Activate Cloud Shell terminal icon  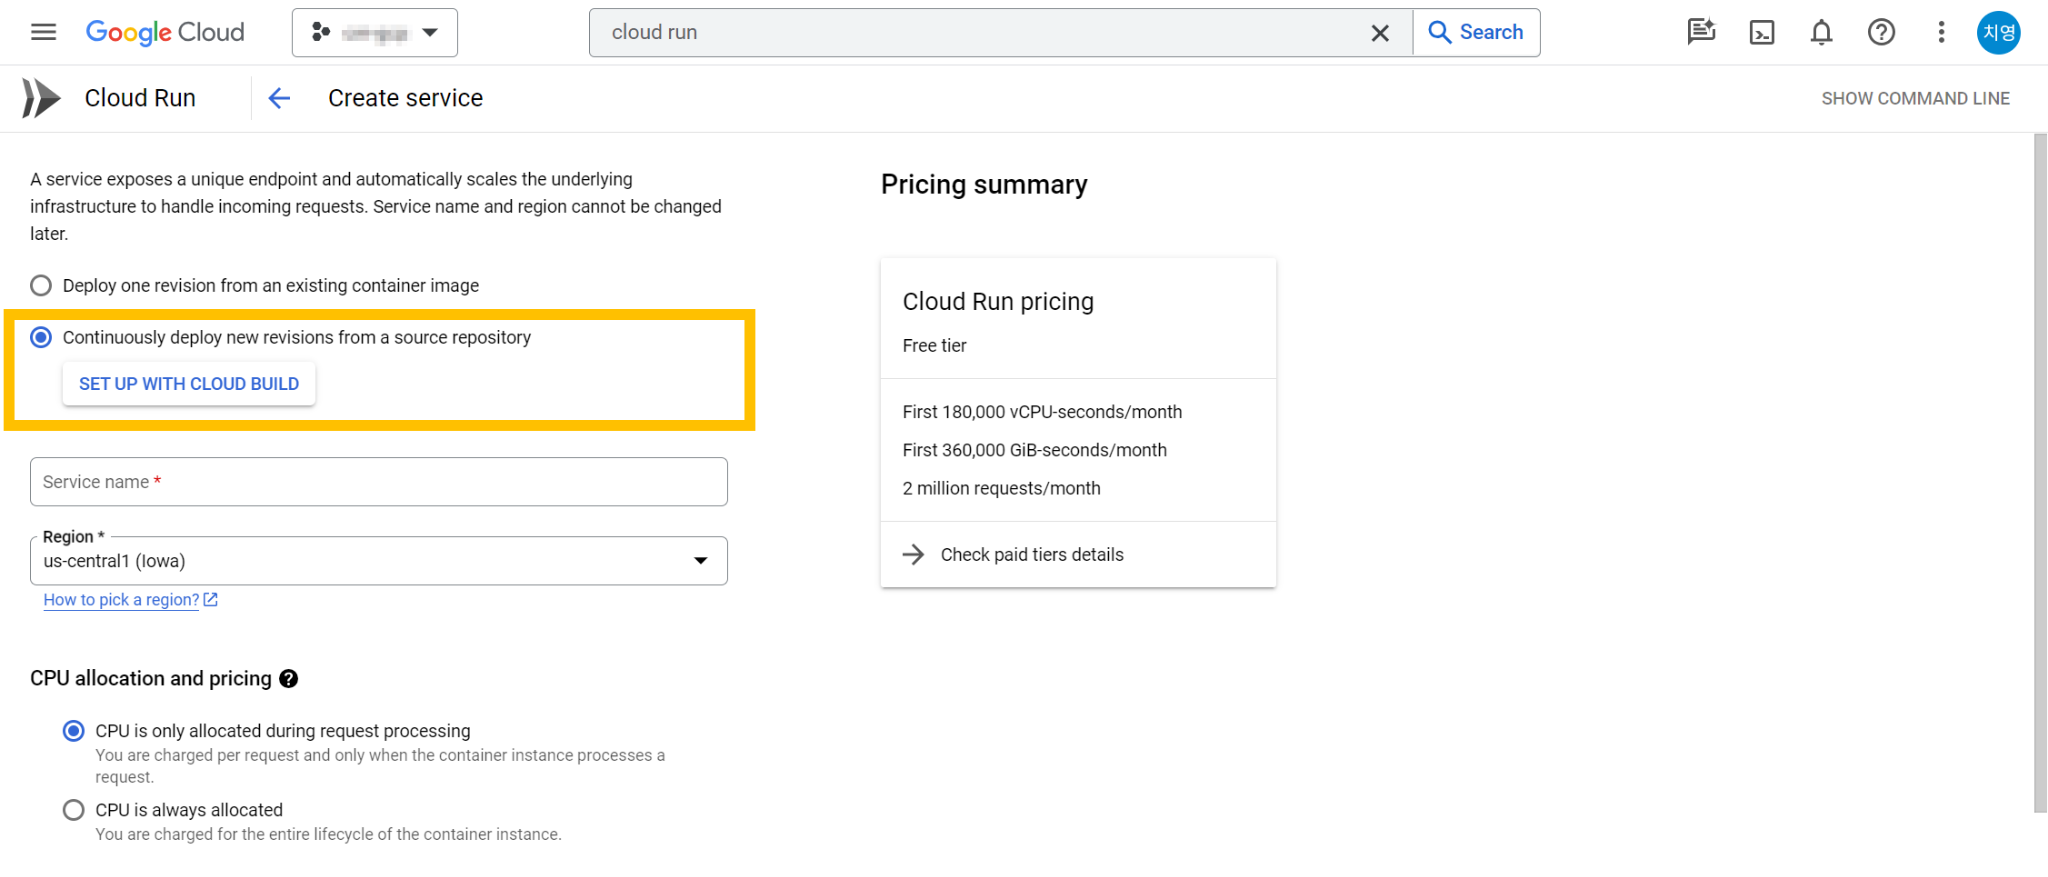point(1762,33)
